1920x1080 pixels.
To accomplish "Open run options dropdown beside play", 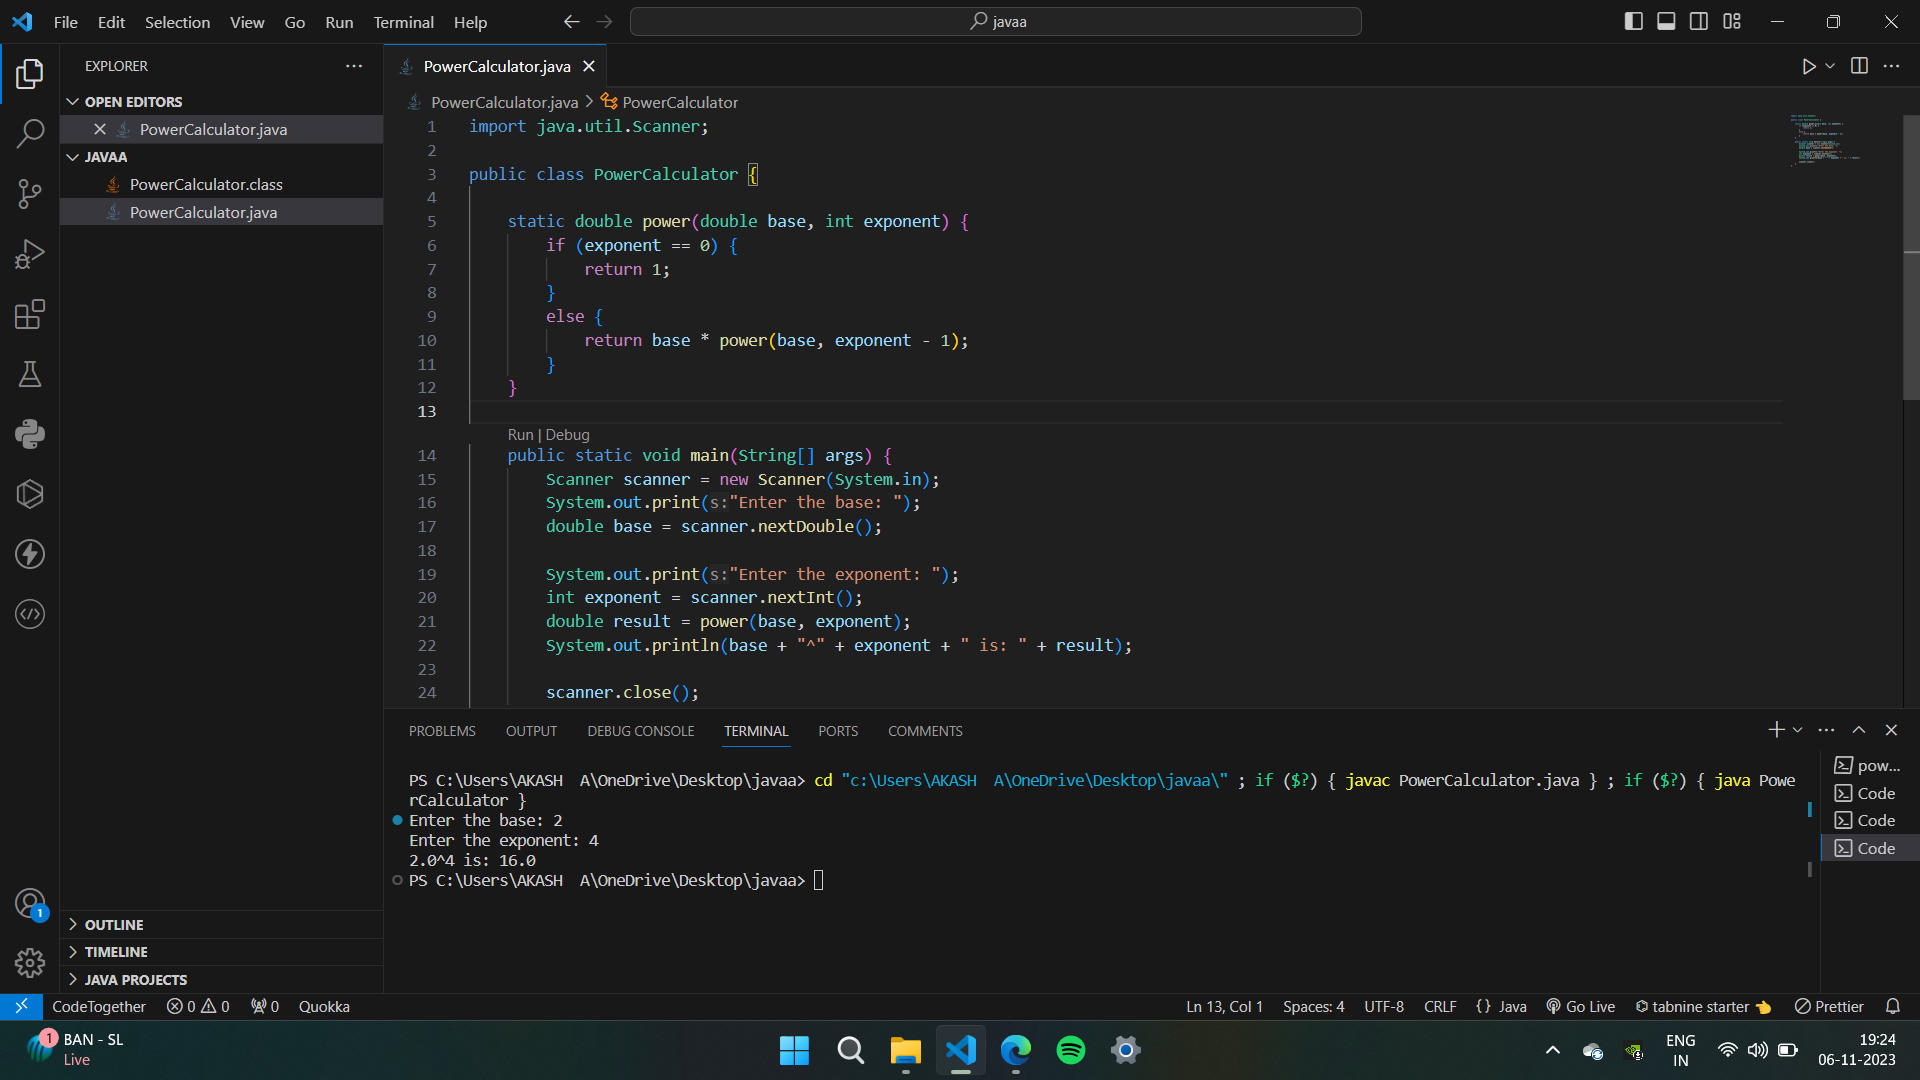I will tap(1830, 66).
